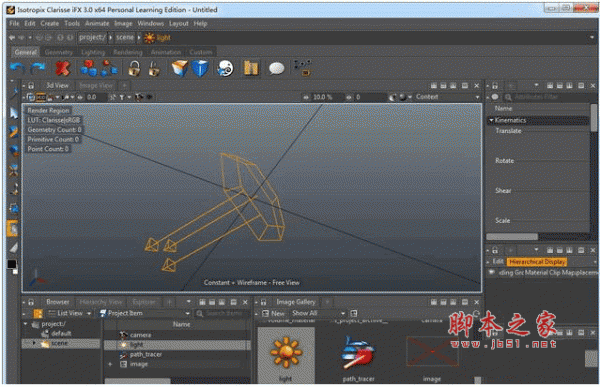Expand the image item plus sign
Image resolution: width=600 pixels, height=387 pixels.
110,364
